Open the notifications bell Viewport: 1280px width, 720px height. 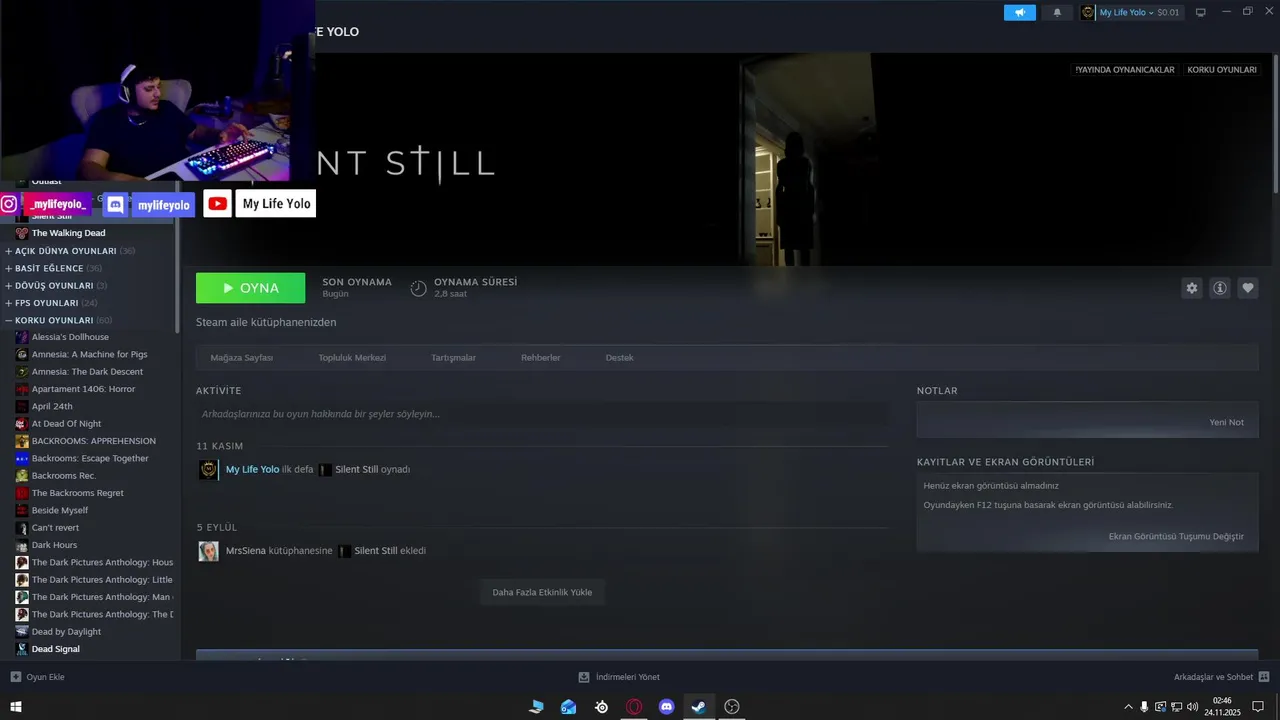click(x=1057, y=12)
